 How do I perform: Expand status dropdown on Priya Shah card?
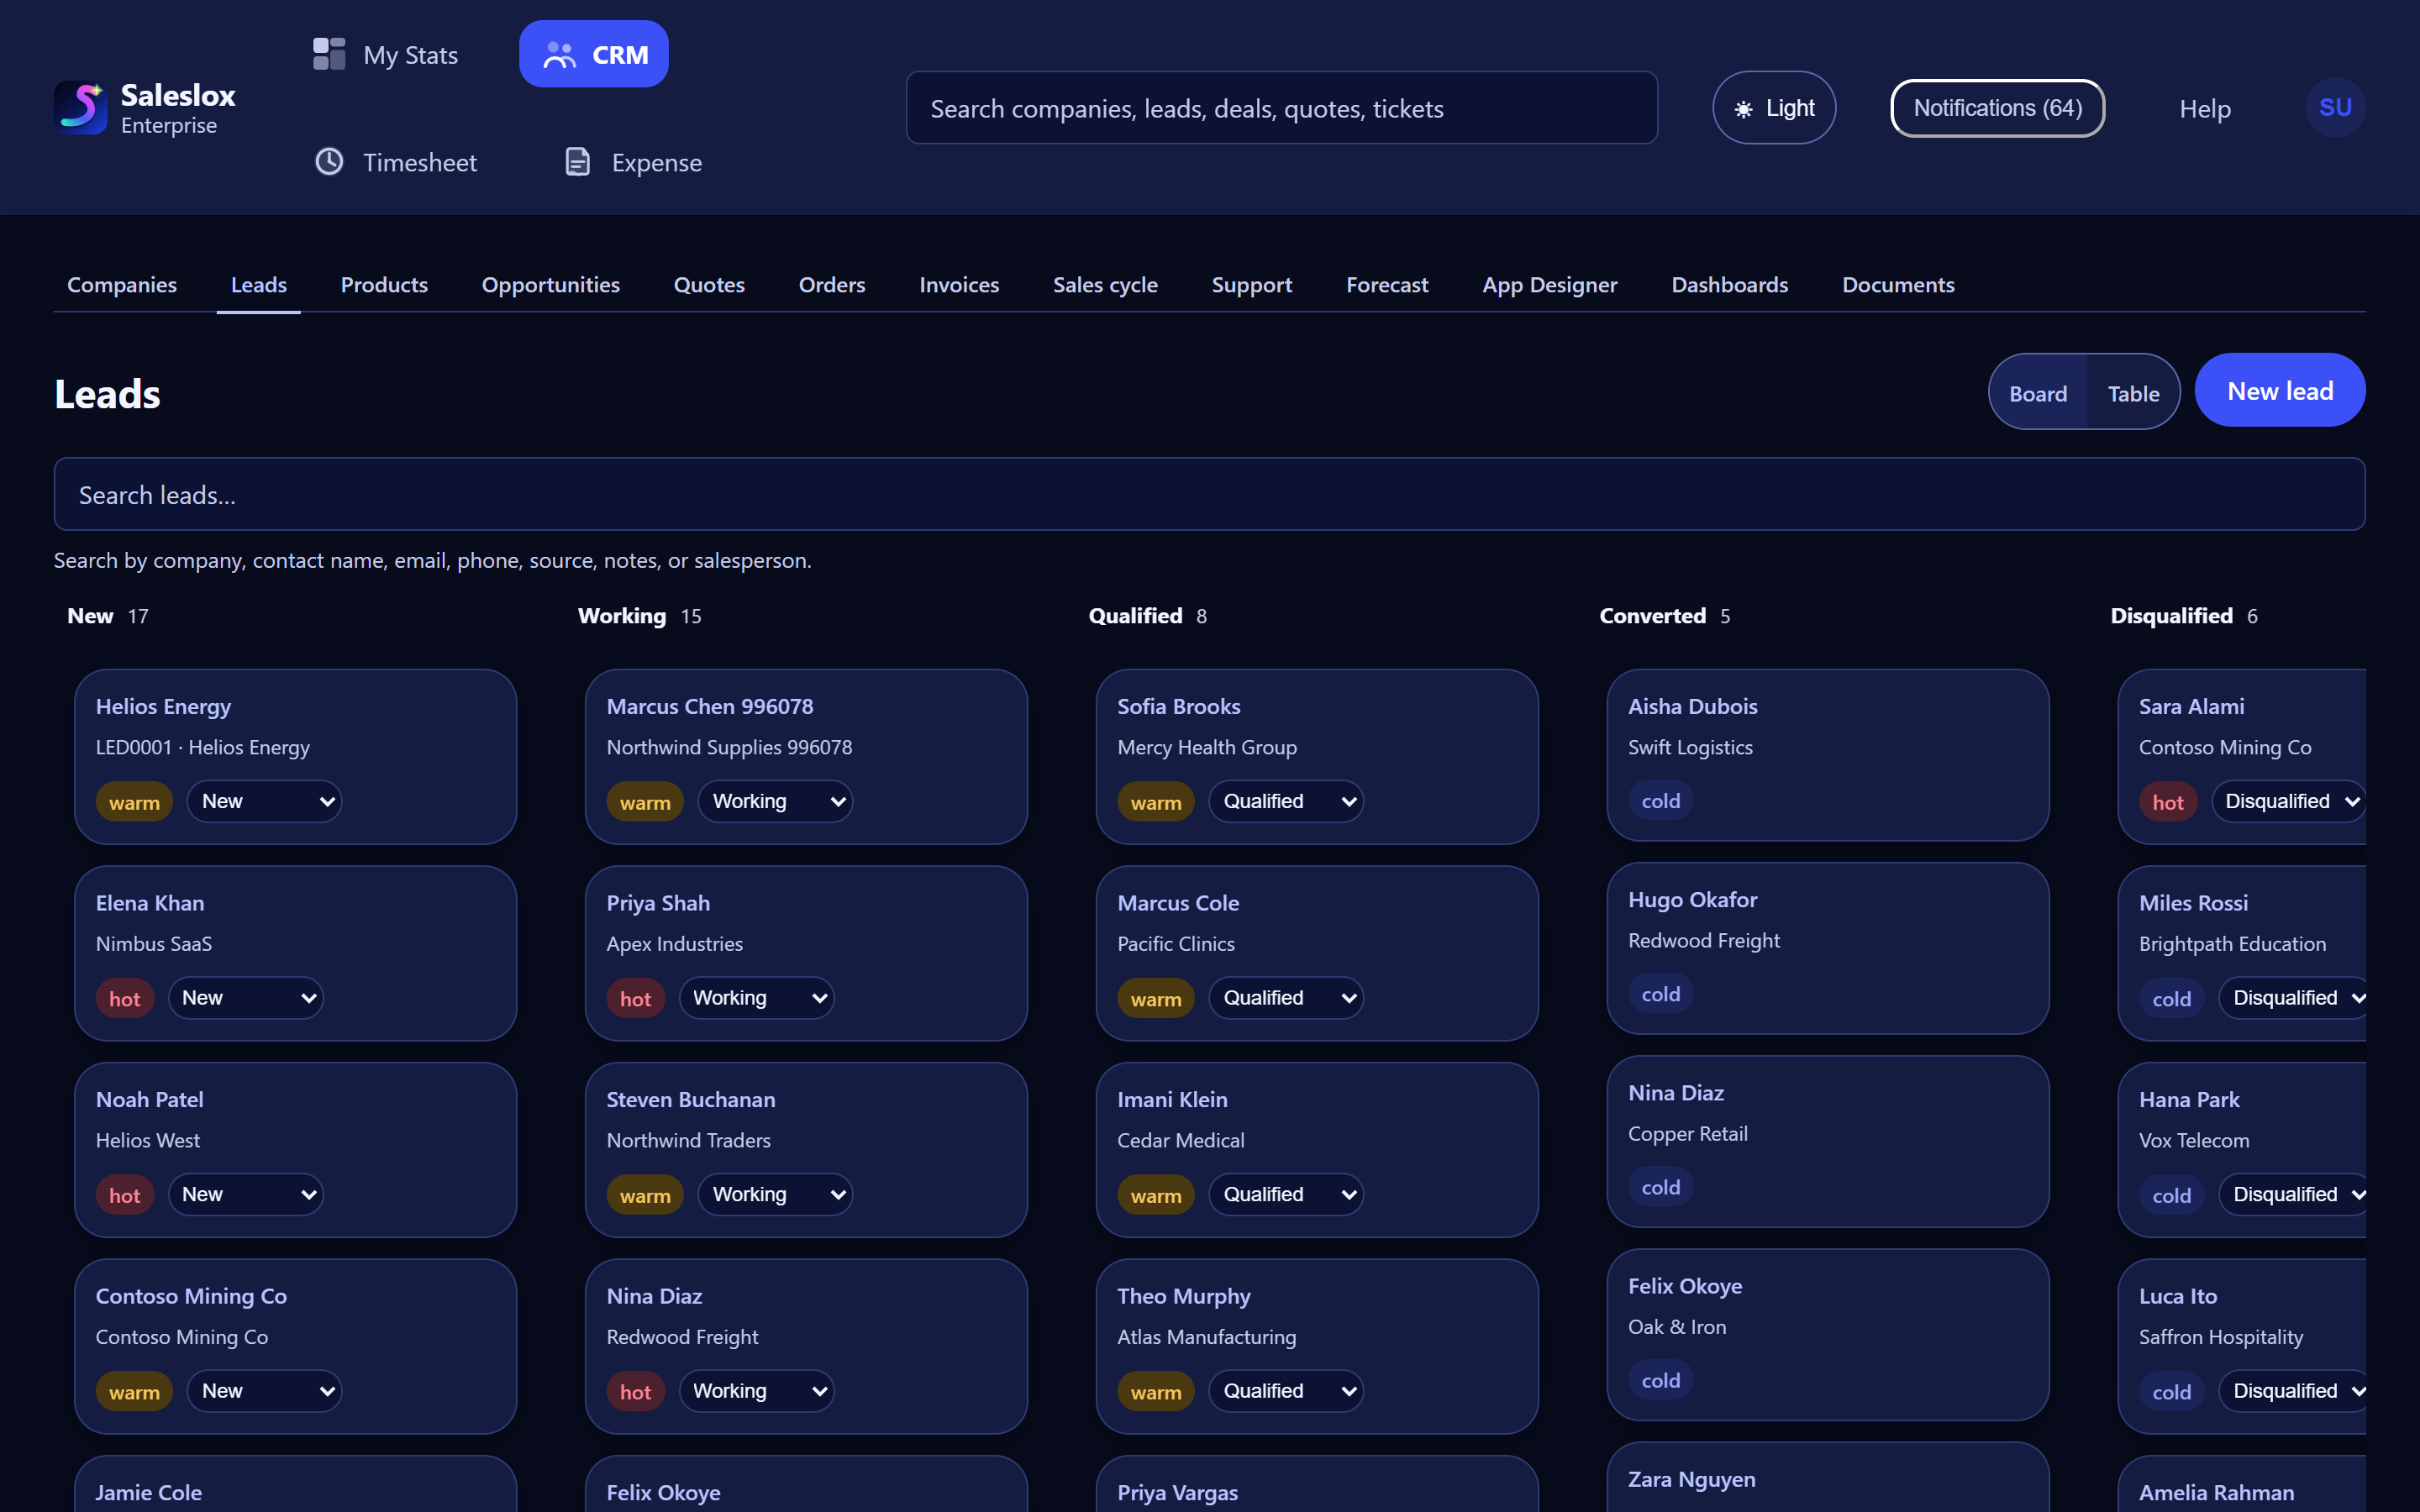click(757, 998)
